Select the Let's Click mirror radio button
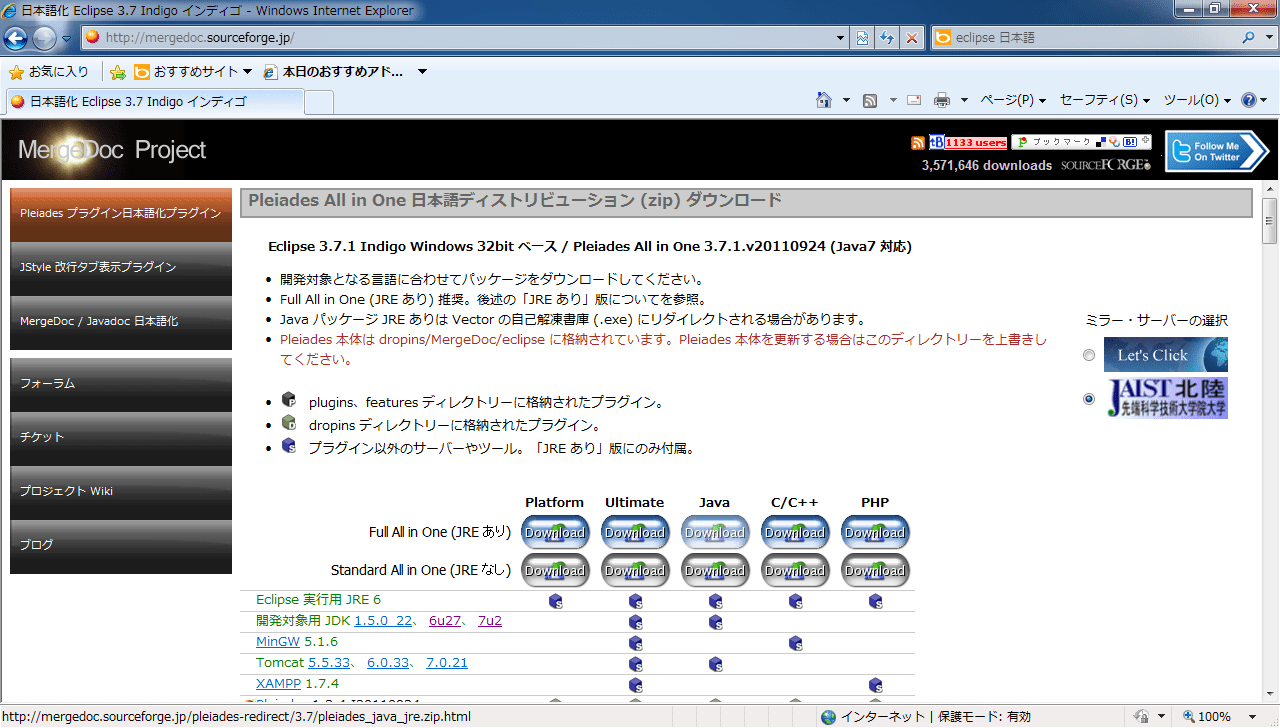Viewport: 1280px width, 728px height. 1089,355
